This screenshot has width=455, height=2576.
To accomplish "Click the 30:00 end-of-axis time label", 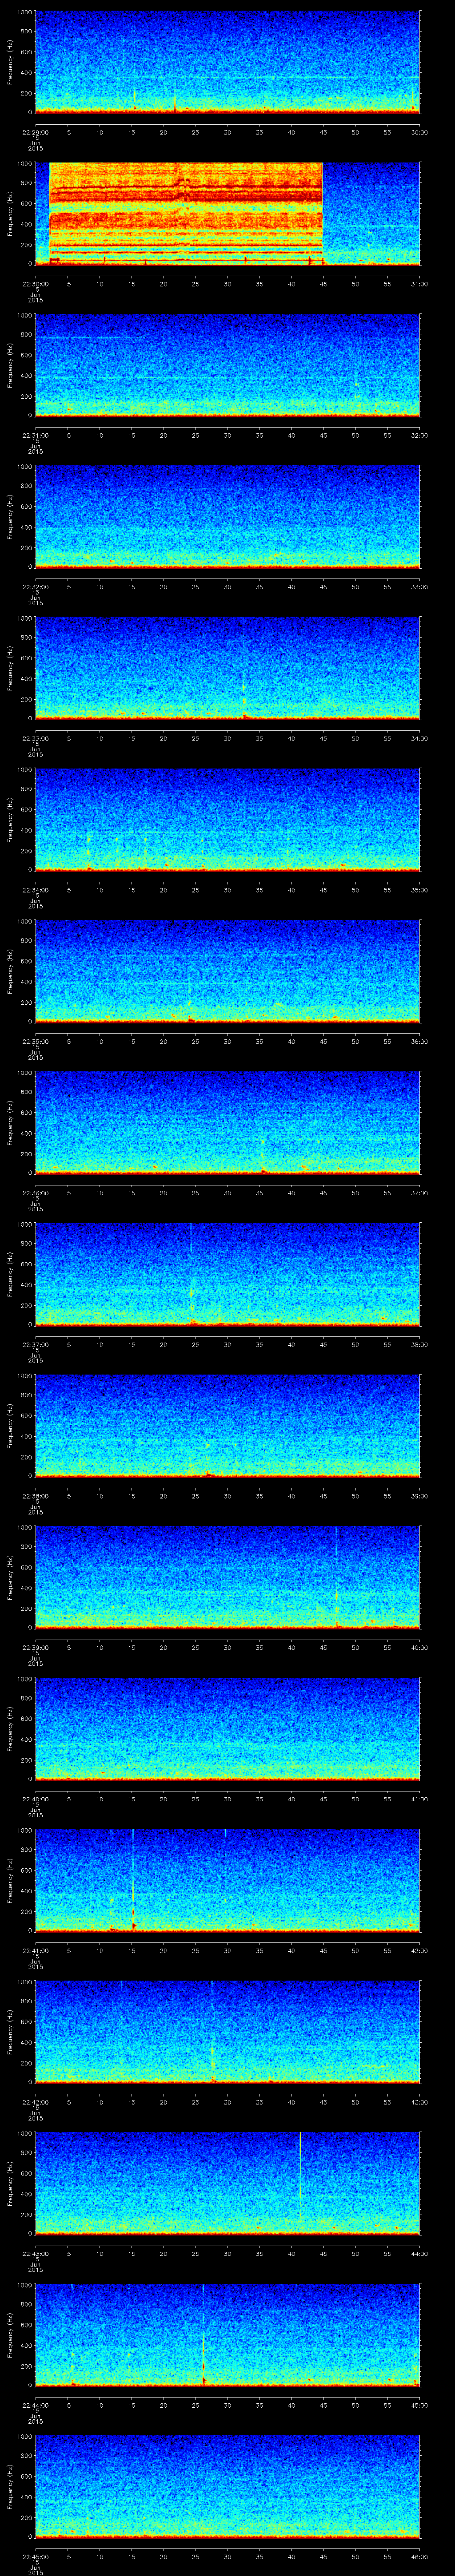I will coord(419,132).
